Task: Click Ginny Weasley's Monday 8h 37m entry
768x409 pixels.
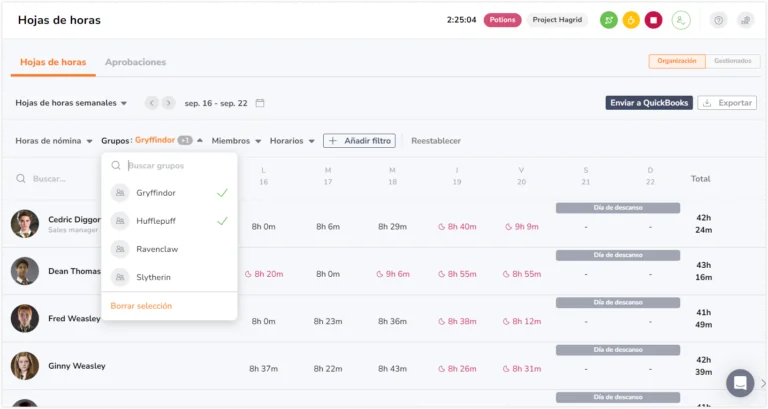Action: tap(264, 369)
